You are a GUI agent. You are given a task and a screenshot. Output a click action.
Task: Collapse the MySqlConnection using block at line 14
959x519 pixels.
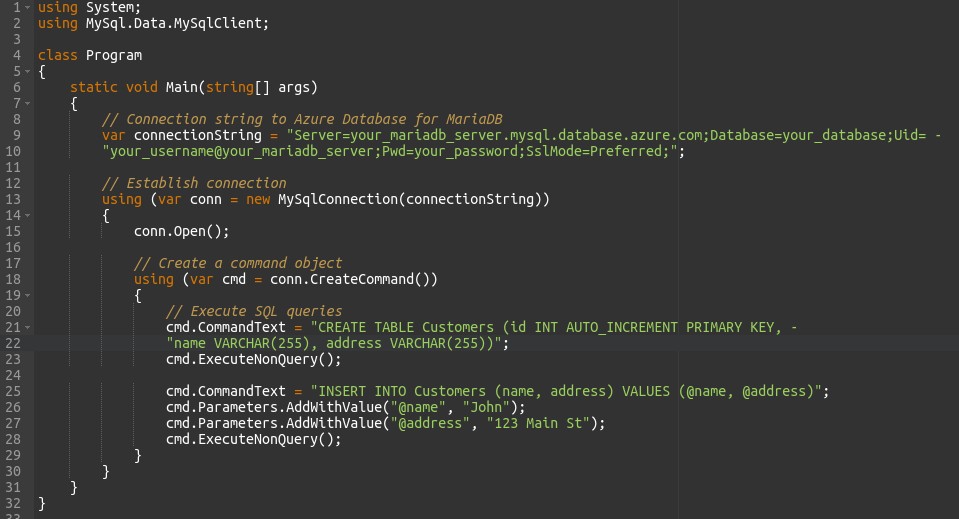coord(27,216)
